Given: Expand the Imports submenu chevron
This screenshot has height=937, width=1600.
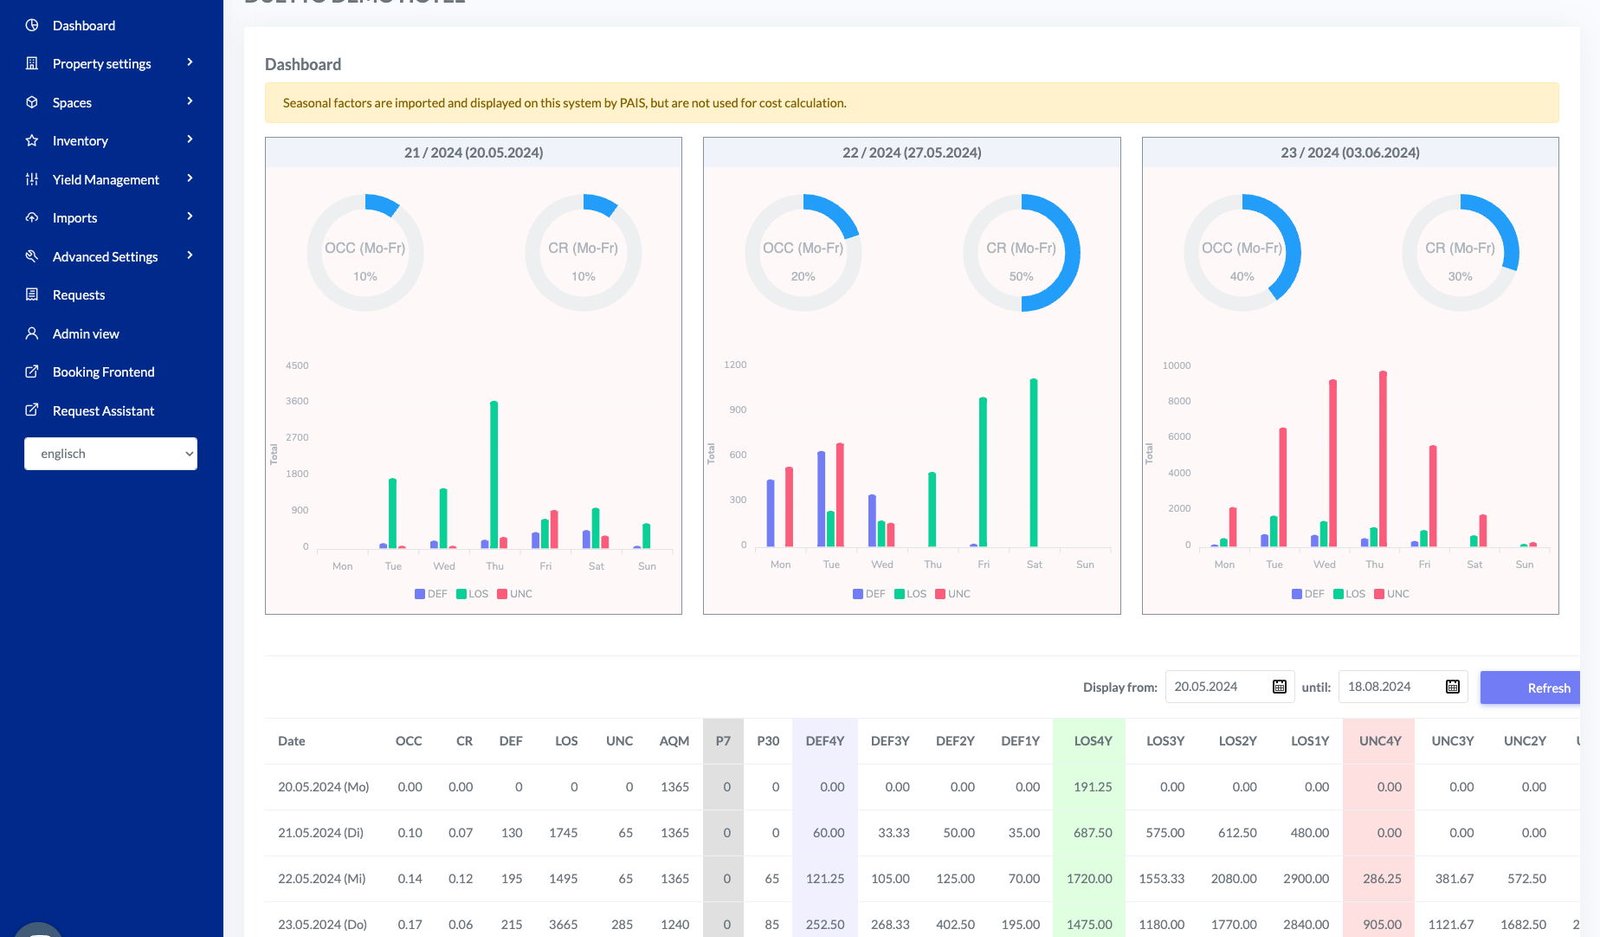Looking at the screenshot, I should coord(190,216).
